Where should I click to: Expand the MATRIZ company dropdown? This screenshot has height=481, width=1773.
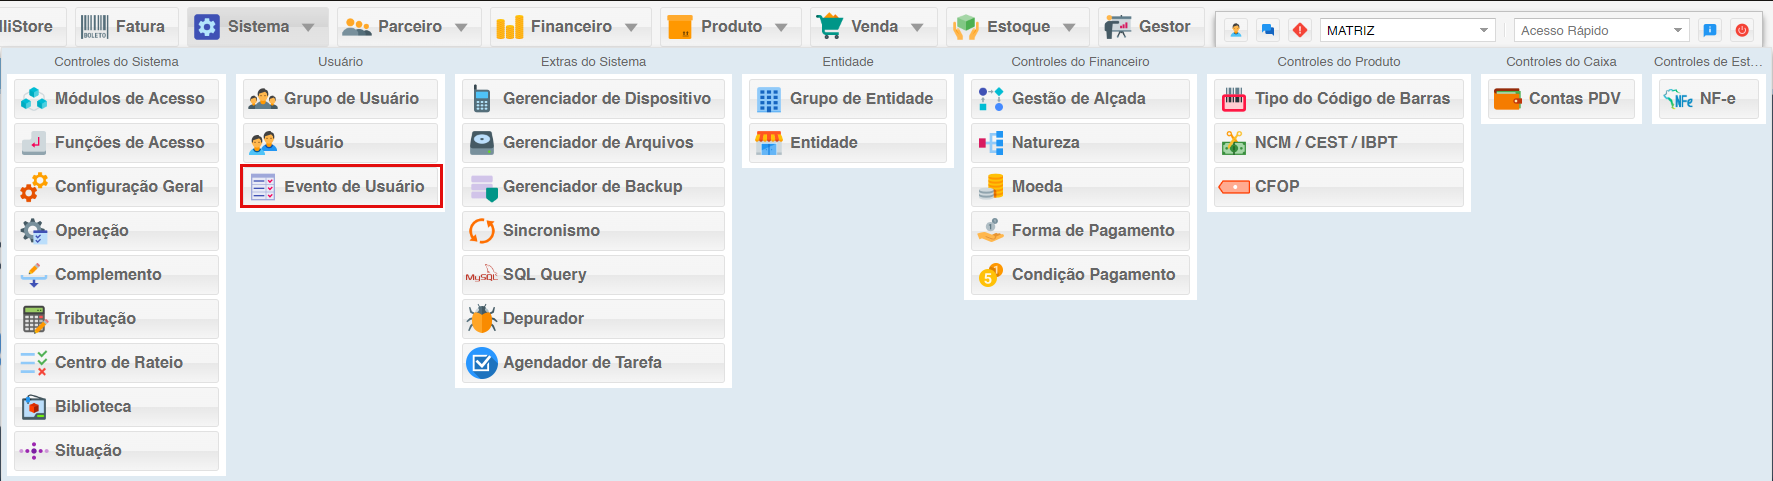tap(1408, 30)
